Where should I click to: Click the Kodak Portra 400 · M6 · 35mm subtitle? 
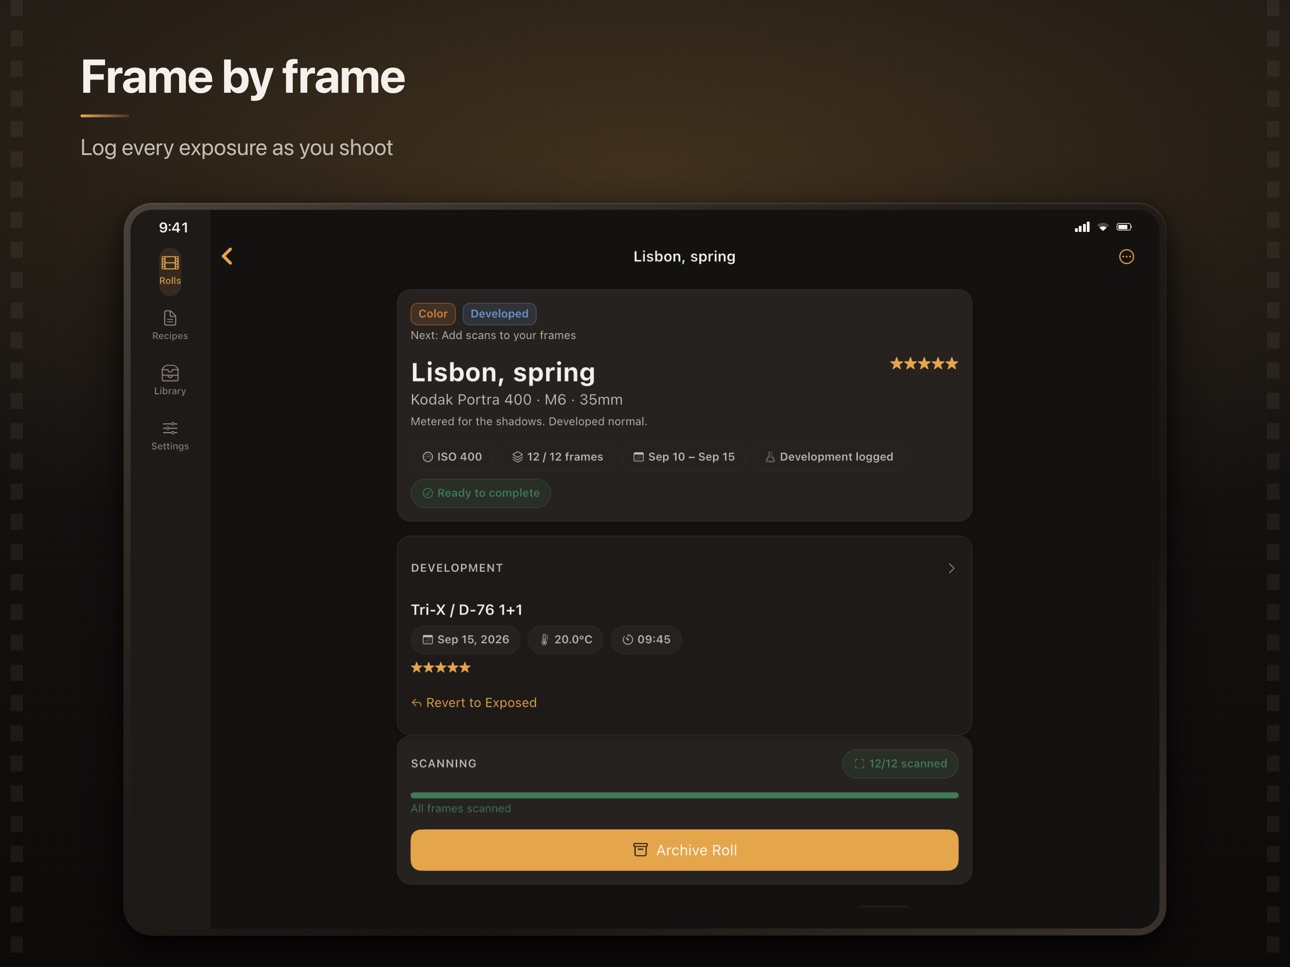point(517,400)
